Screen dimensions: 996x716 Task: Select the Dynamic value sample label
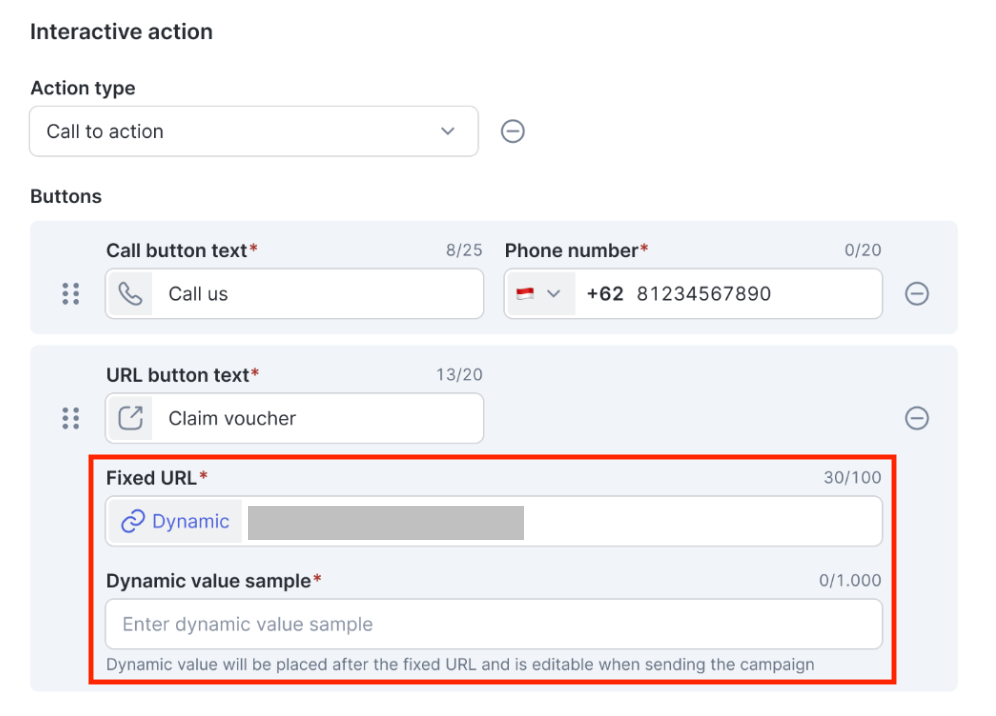(209, 581)
